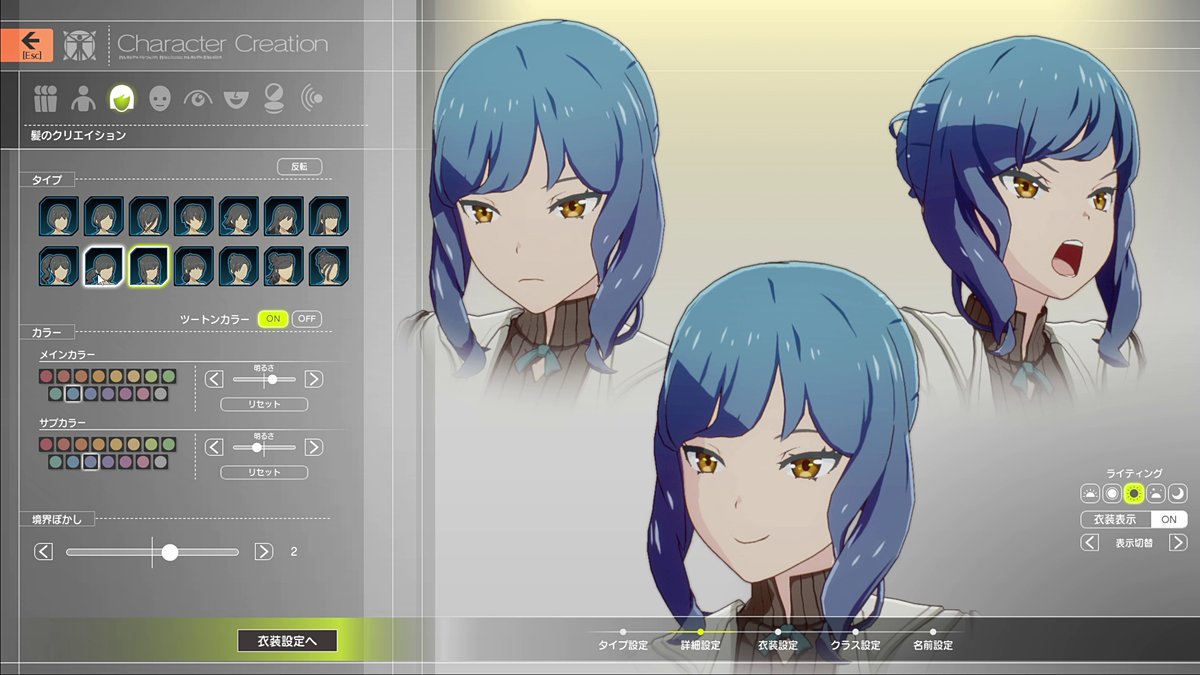Choose the sixth hairstyle in the bottom row

click(x=284, y=267)
